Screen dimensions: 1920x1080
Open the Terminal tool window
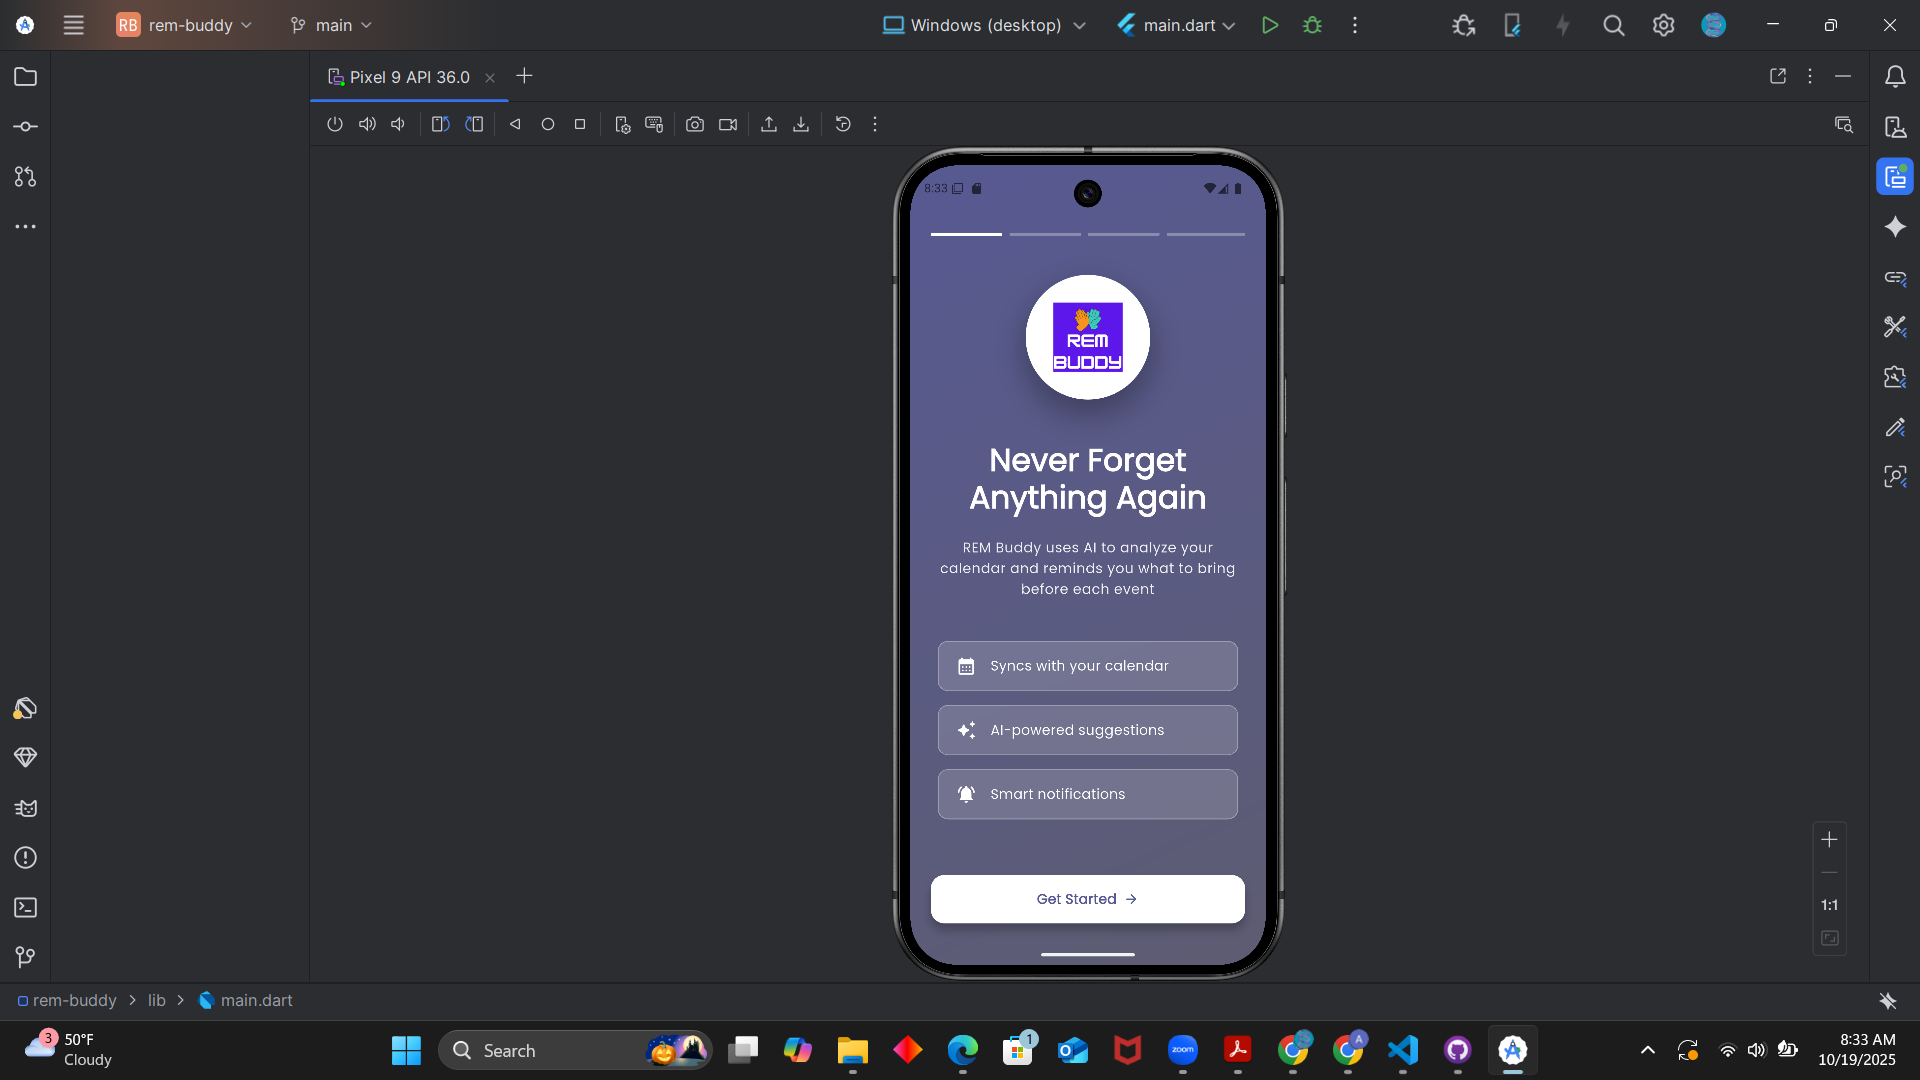(x=26, y=908)
